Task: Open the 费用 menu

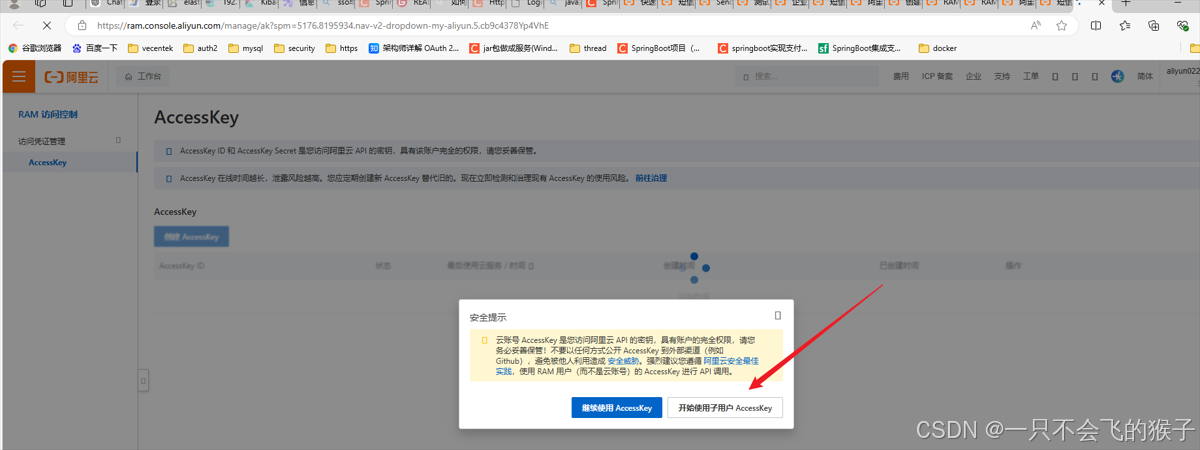Action: [901, 76]
